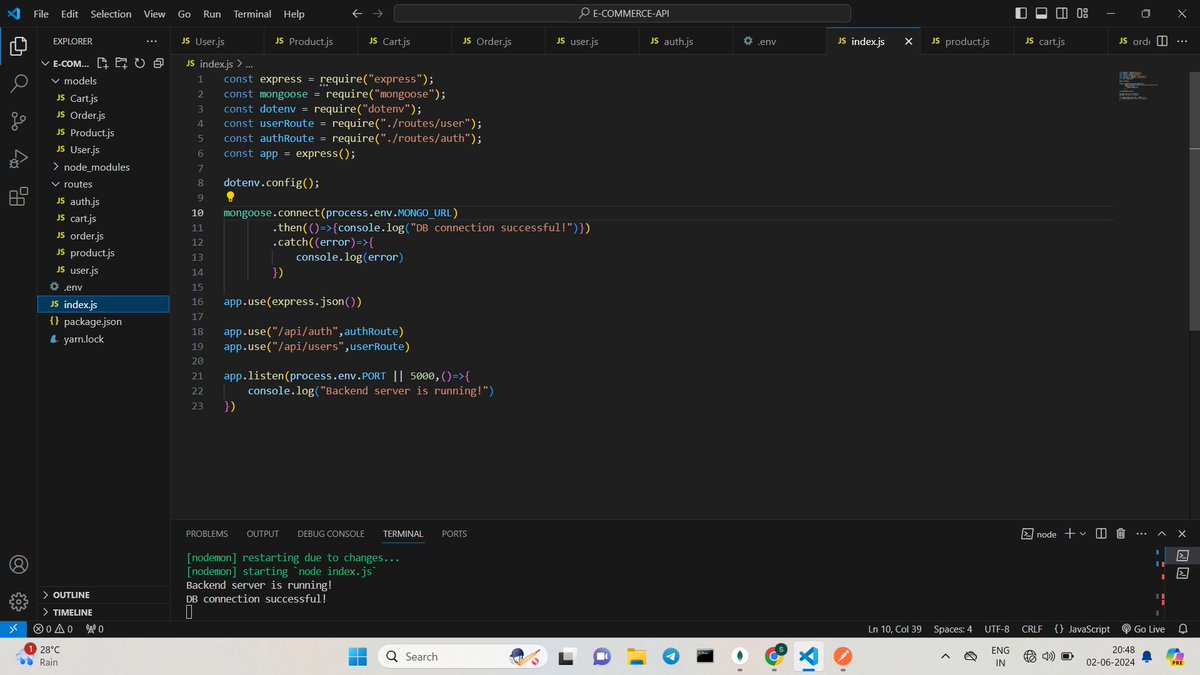The image size is (1200, 675).
Task: Create a new folder in Explorer
Action: (121, 63)
